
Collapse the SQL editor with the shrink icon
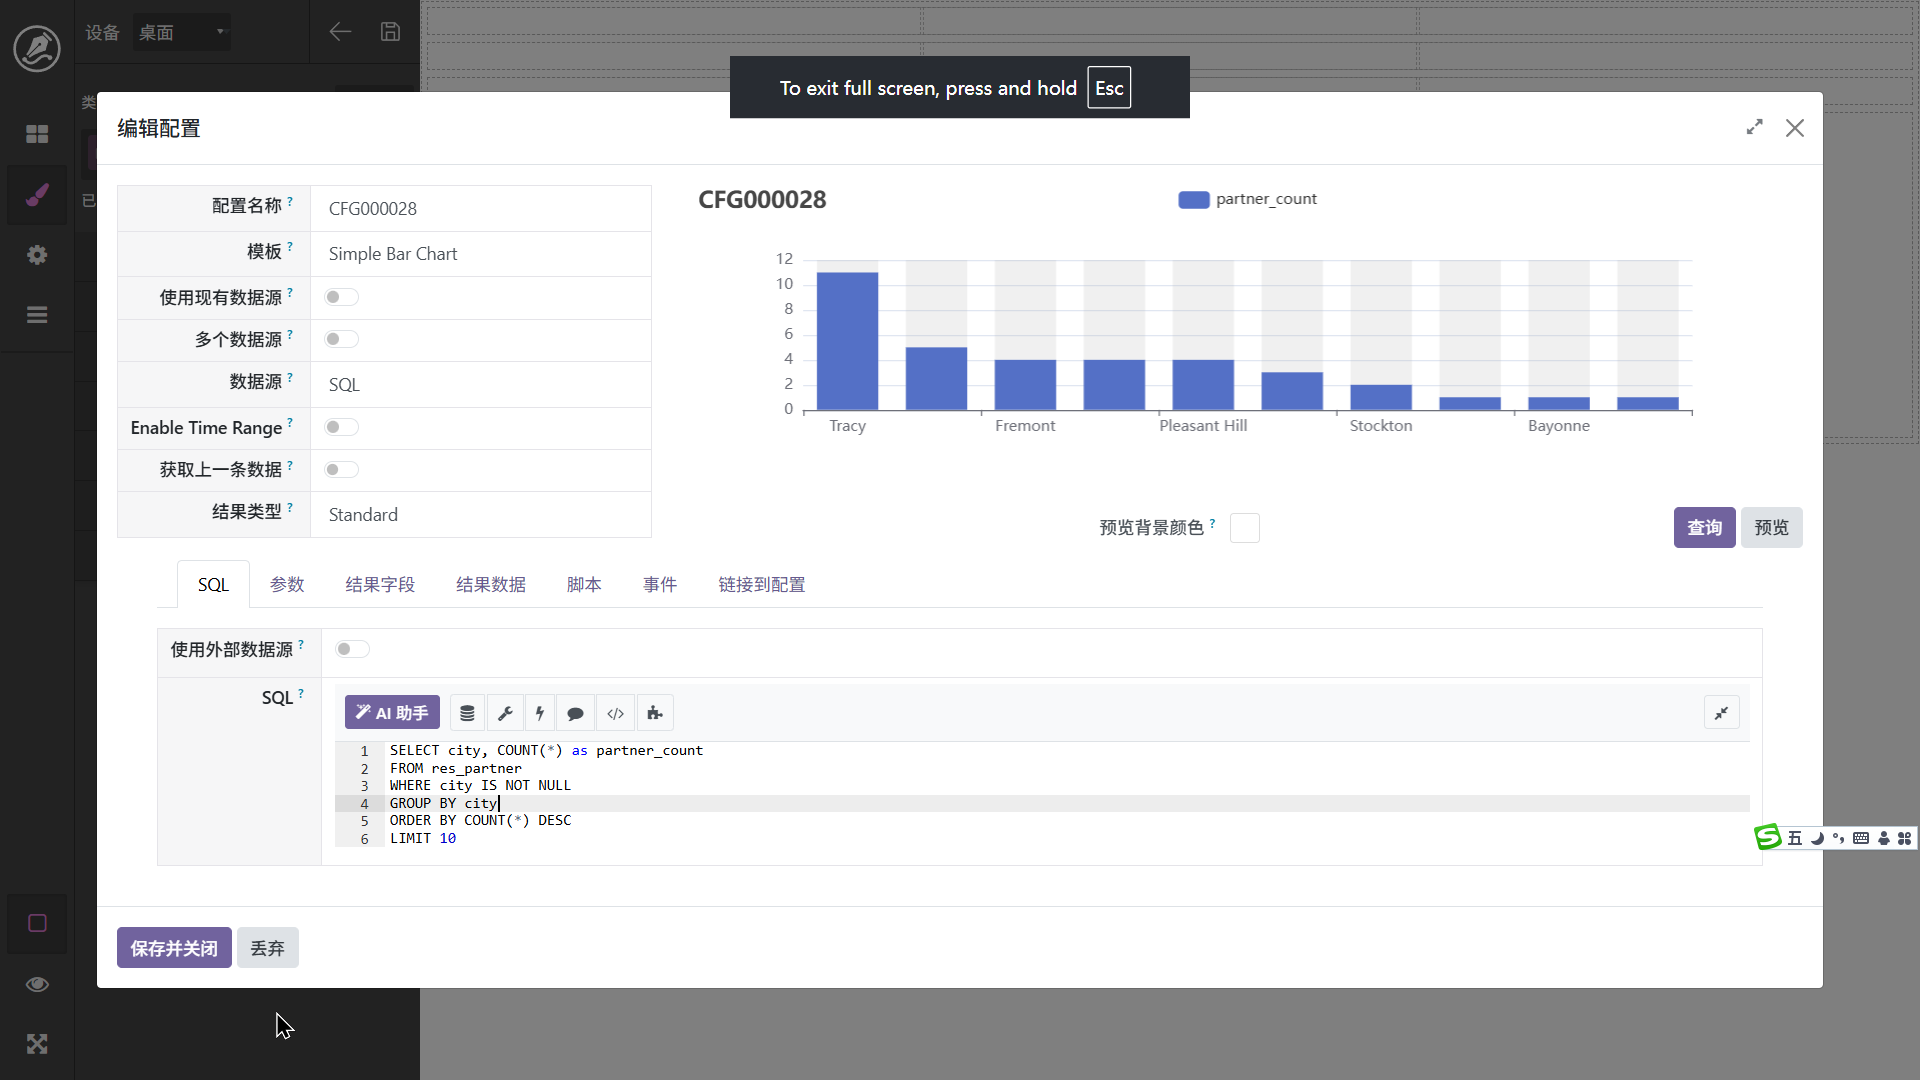pyautogui.click(x=1721, y=713)
